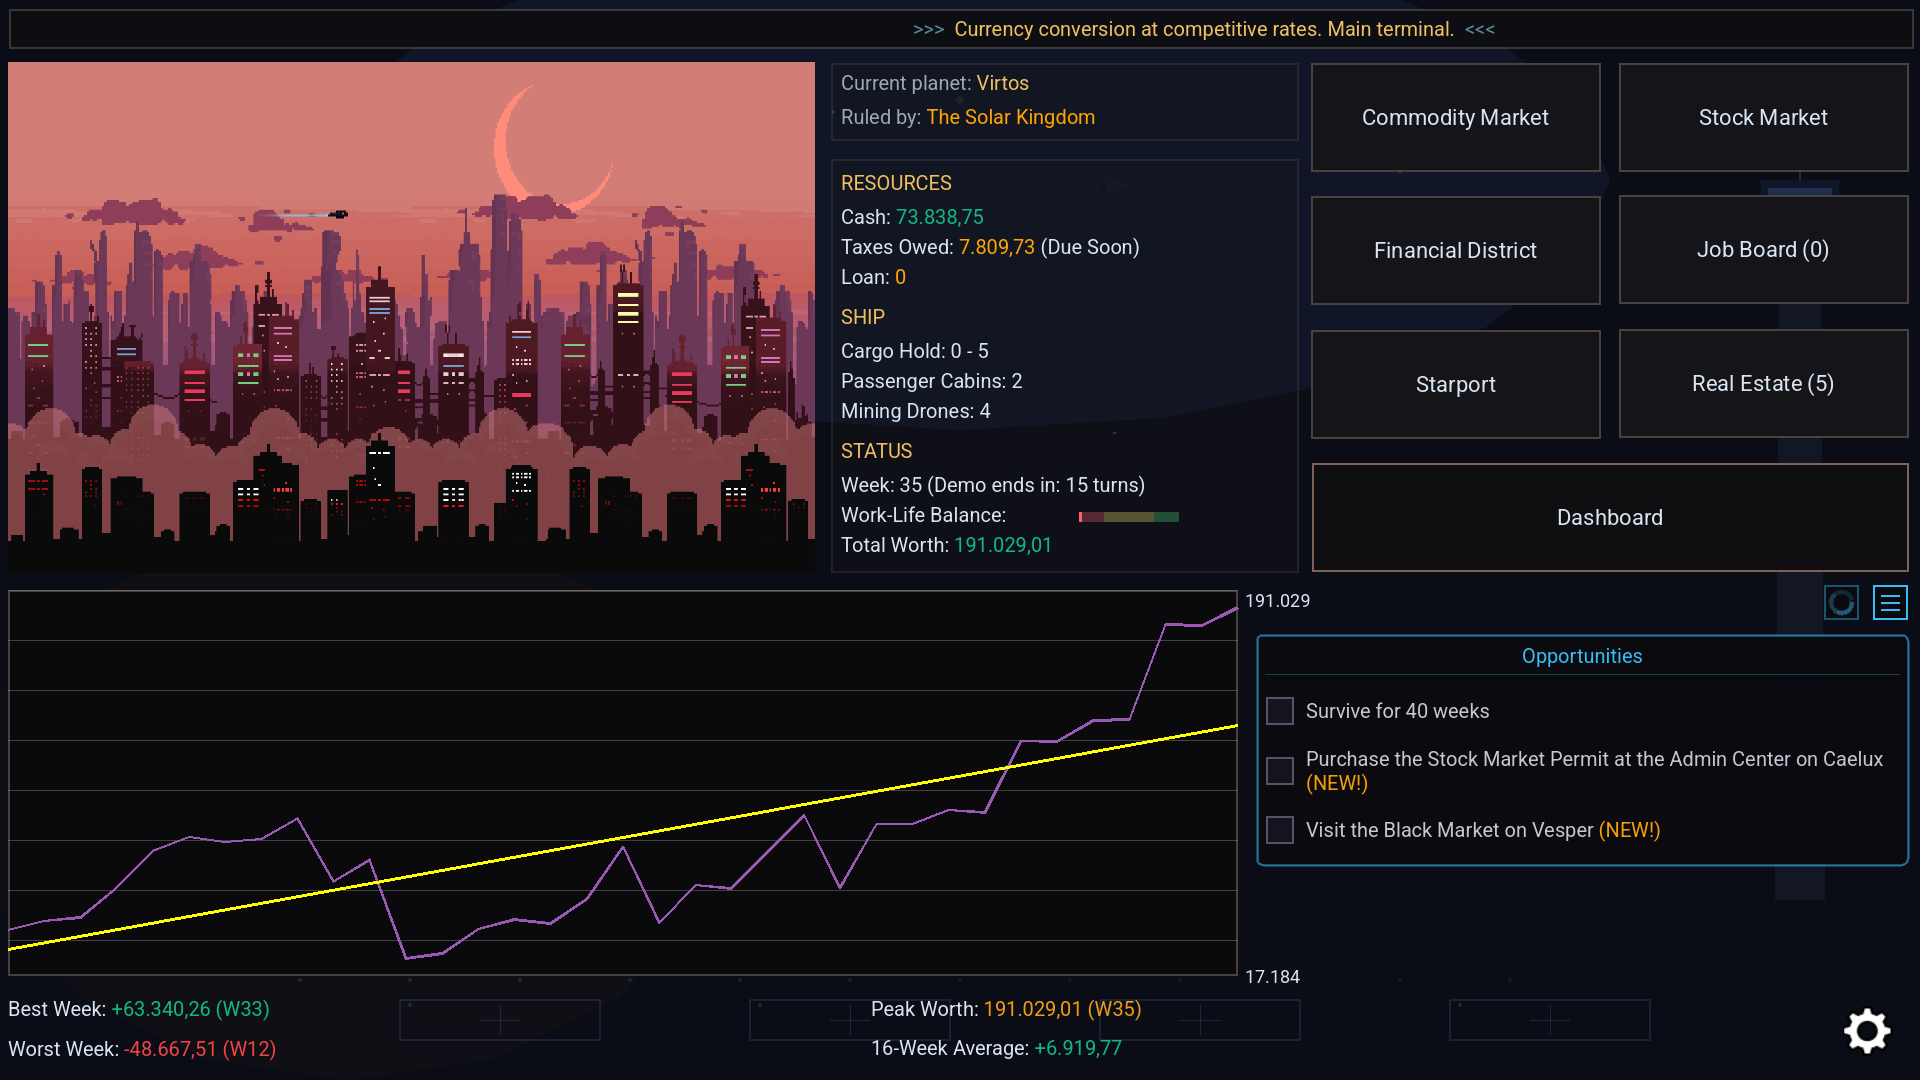
Task: Open Job Board (0)
Action: click(1763, 250)
